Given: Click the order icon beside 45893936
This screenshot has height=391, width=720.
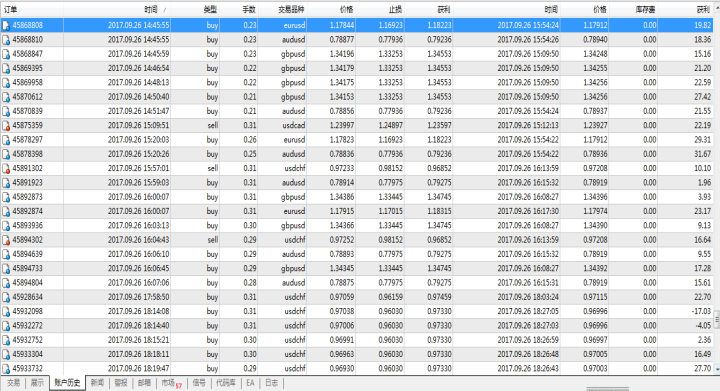Looking at the screenshot, I should [x=6, y=226].
